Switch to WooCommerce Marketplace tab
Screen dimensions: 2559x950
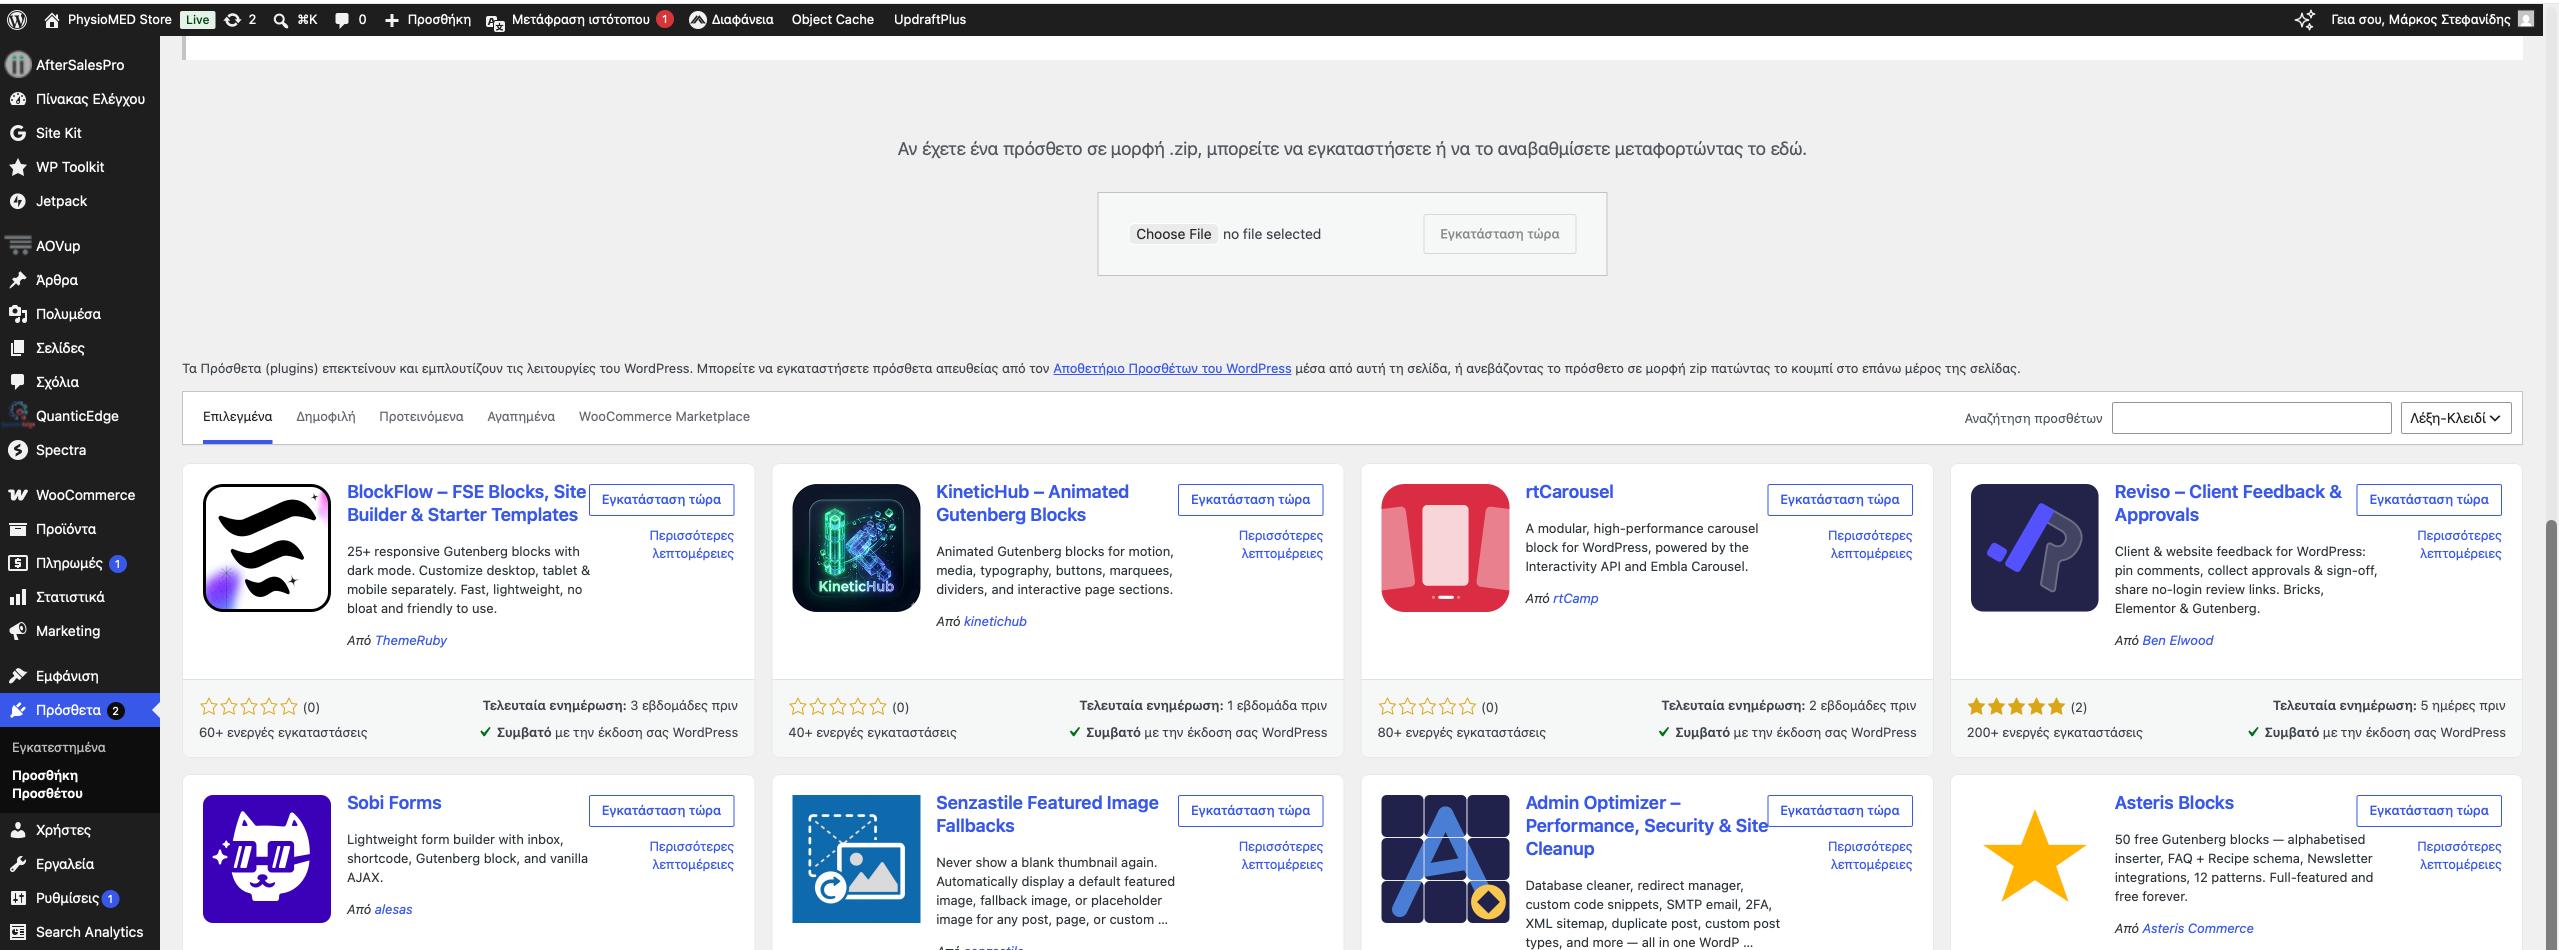[x=664, y=417]
